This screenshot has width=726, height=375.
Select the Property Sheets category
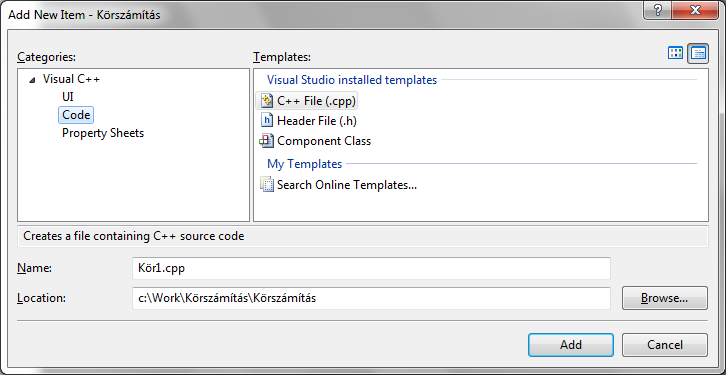pyautogui.click(x=103, y=133)
